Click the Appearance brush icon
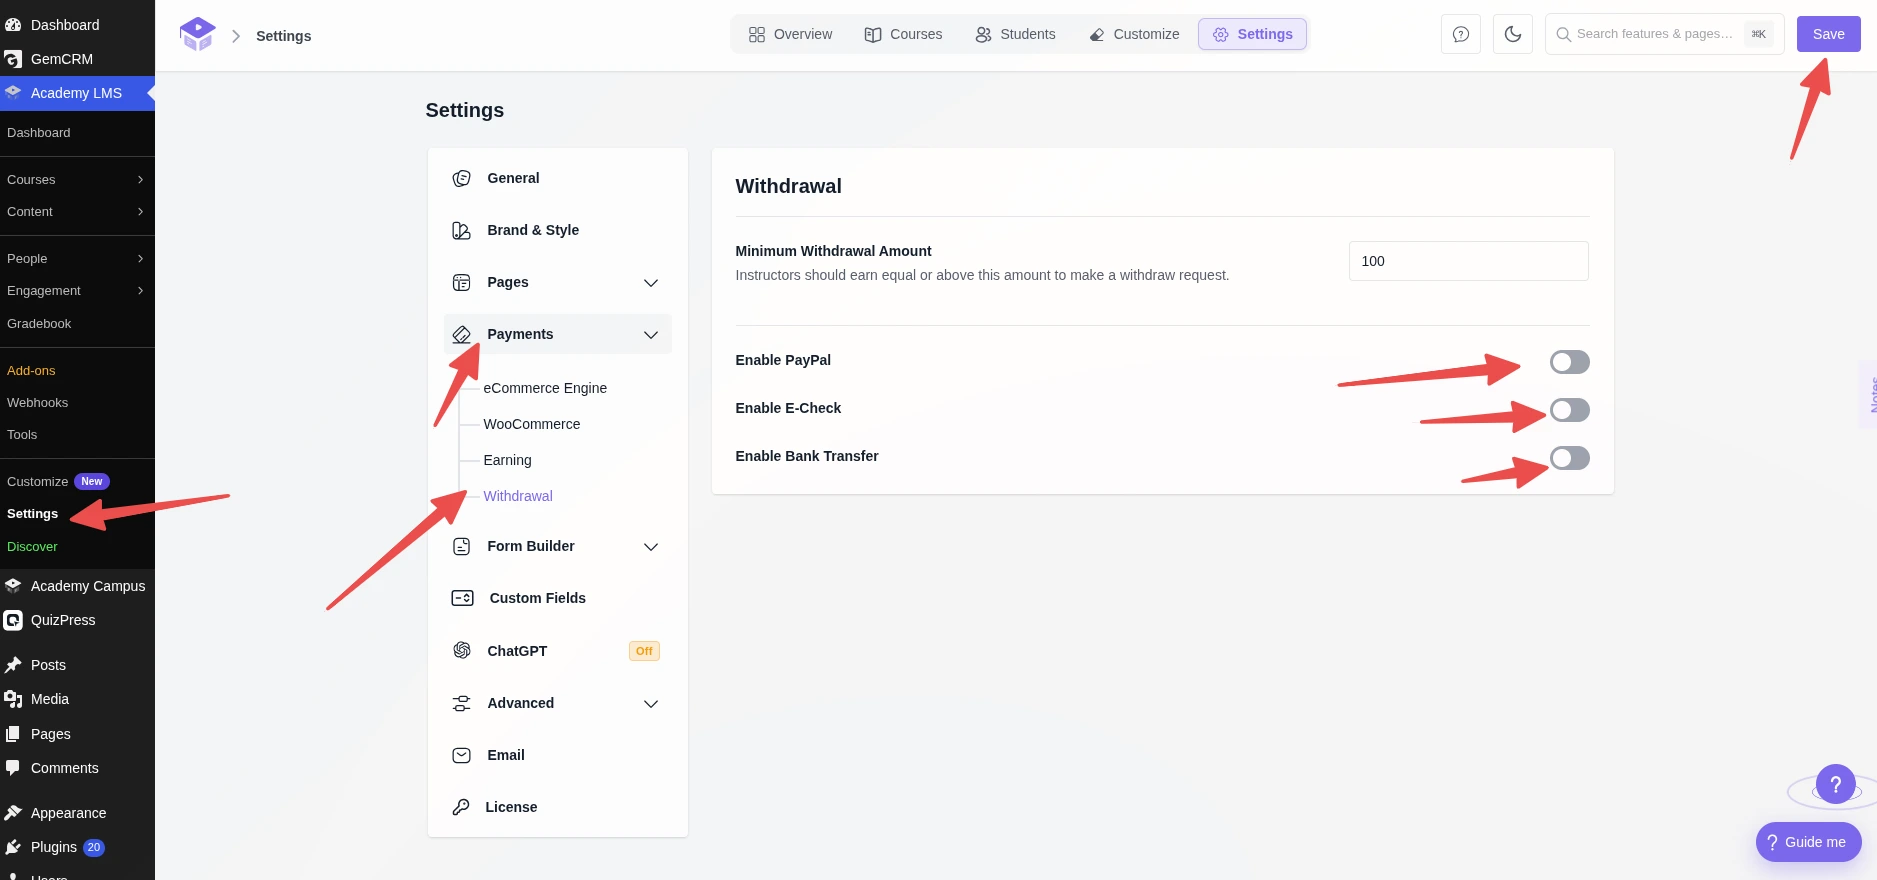 [x=13, y=813]
